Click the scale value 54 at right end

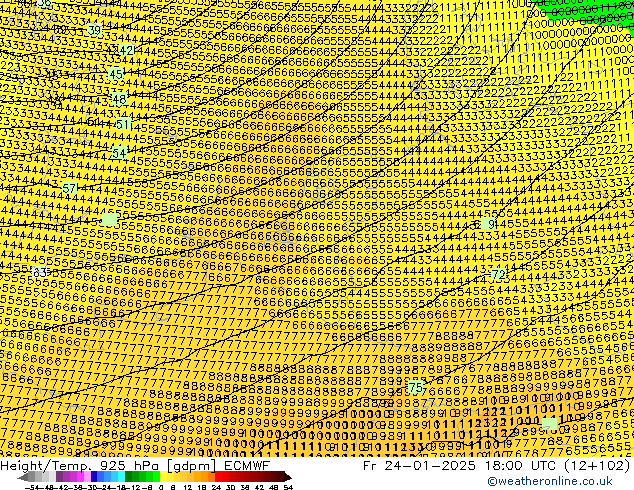pyautogui.click(x=288, y=488)
